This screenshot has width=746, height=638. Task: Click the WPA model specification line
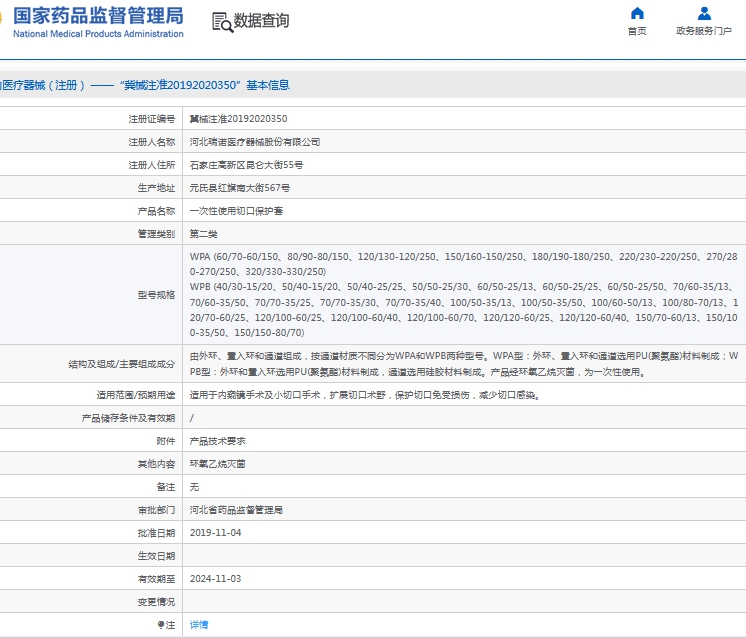point(463,264)
